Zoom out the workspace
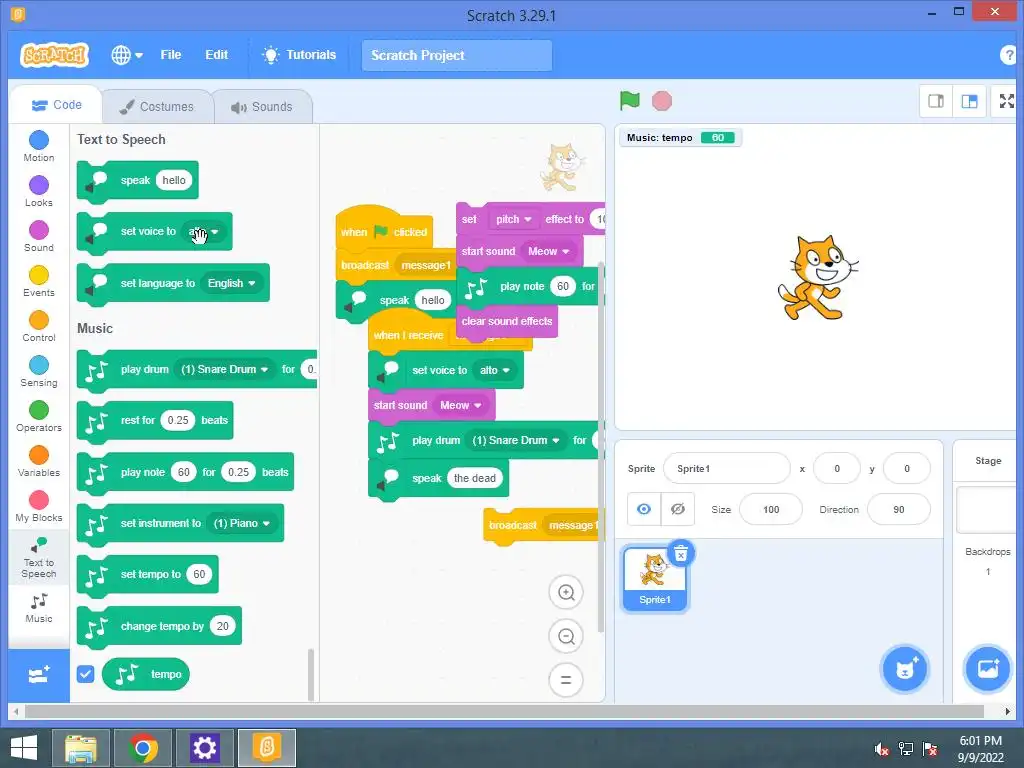Viewport: 1024px width, 768px height. click(x=566, y=636)
